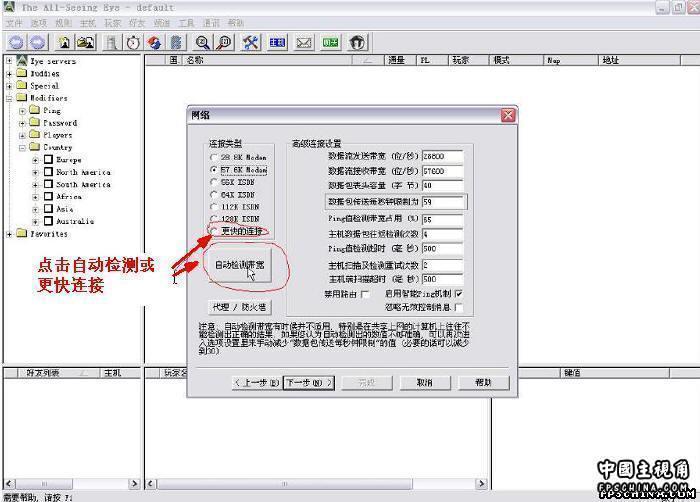The width and height of the screenshot is (700, 502).
Task: Click the back arrow toolbar icon
Action: pyautogui.click(x=17, y=42)
